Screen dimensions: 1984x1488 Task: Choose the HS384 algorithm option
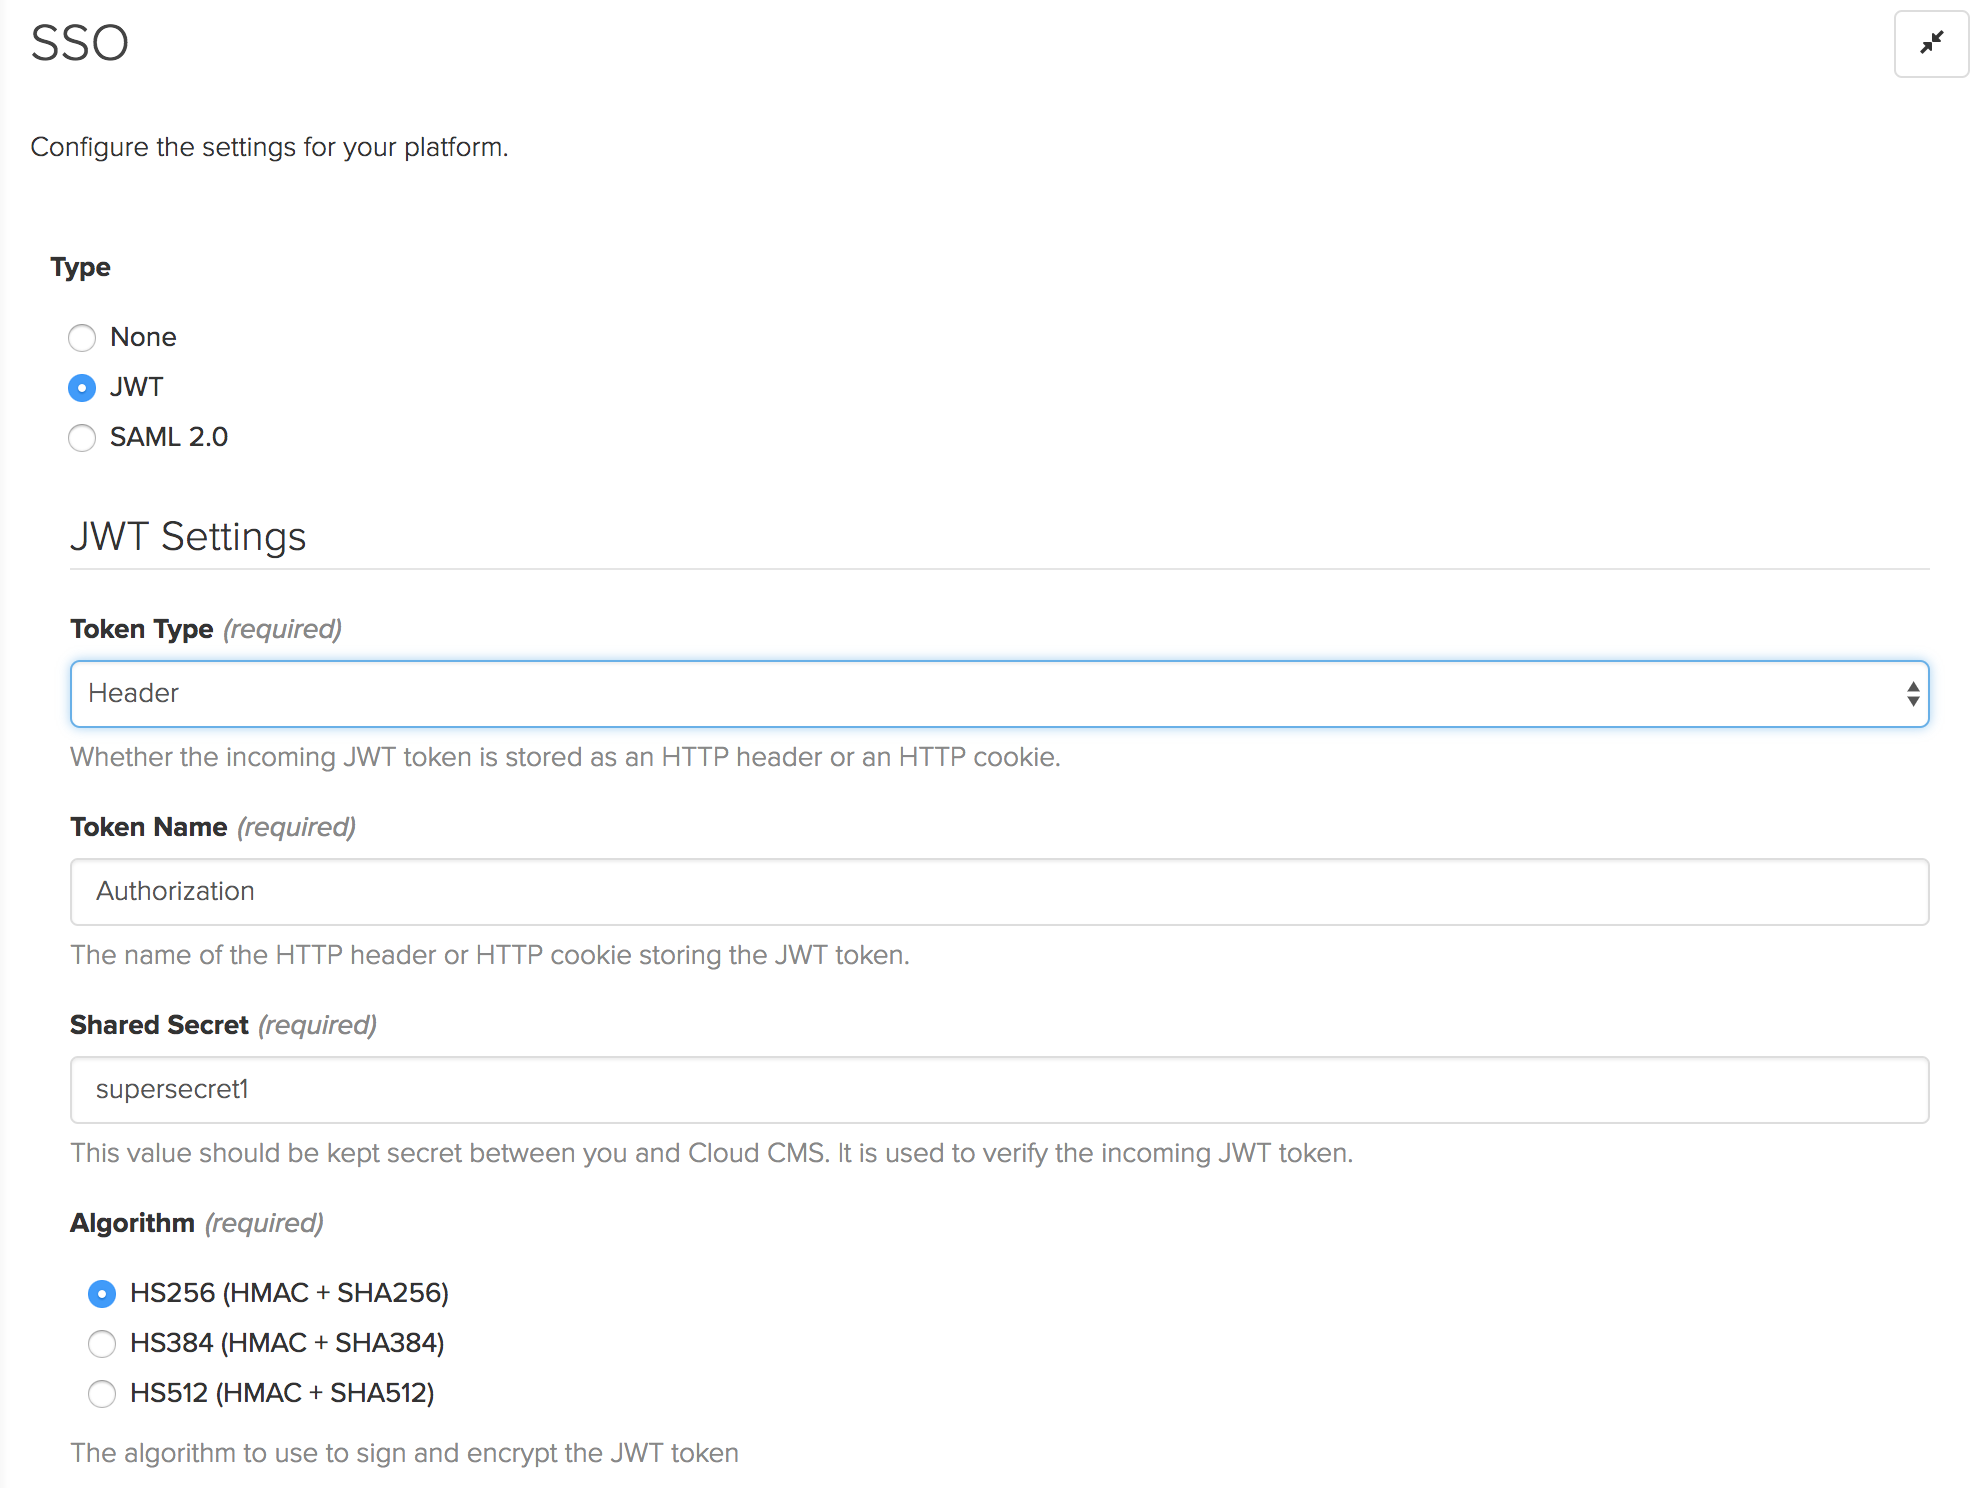[x=102, y=1344]
